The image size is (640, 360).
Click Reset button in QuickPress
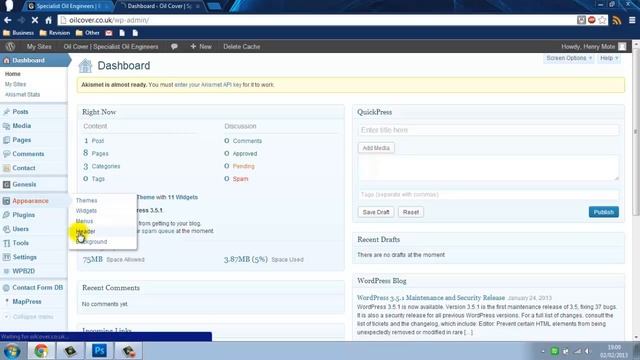click(411, 212)
